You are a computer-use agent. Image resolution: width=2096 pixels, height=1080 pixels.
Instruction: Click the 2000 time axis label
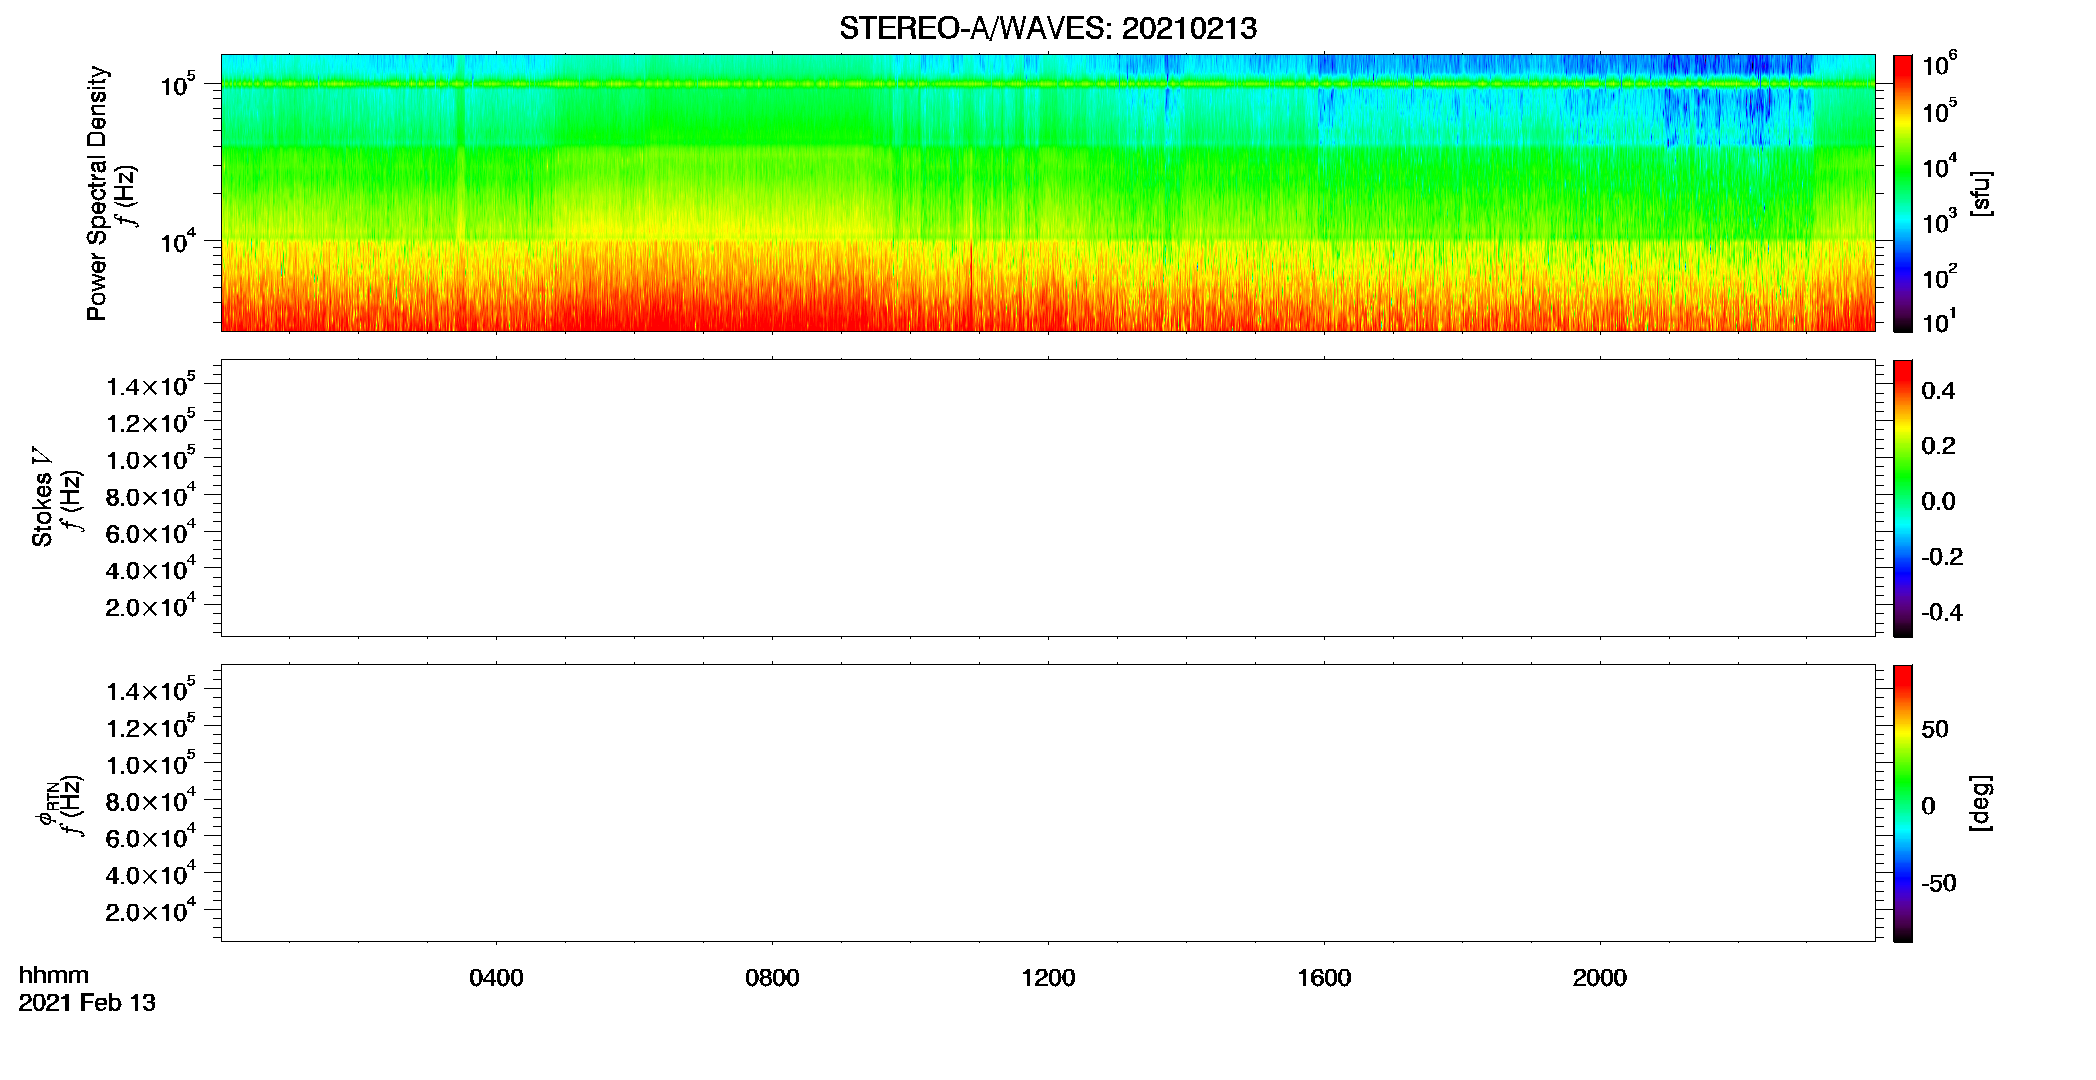pyautogui.click(x=1600, y=978)
